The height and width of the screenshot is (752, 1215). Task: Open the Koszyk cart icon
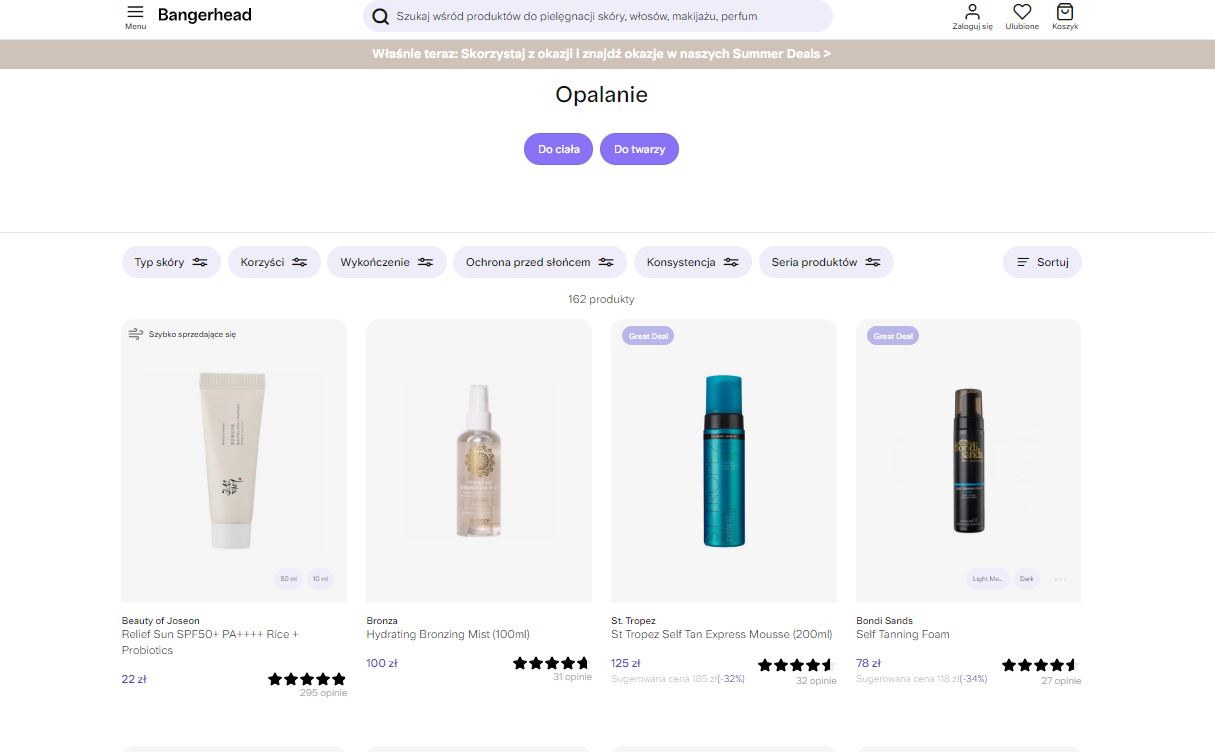[x=1065, y=12]
